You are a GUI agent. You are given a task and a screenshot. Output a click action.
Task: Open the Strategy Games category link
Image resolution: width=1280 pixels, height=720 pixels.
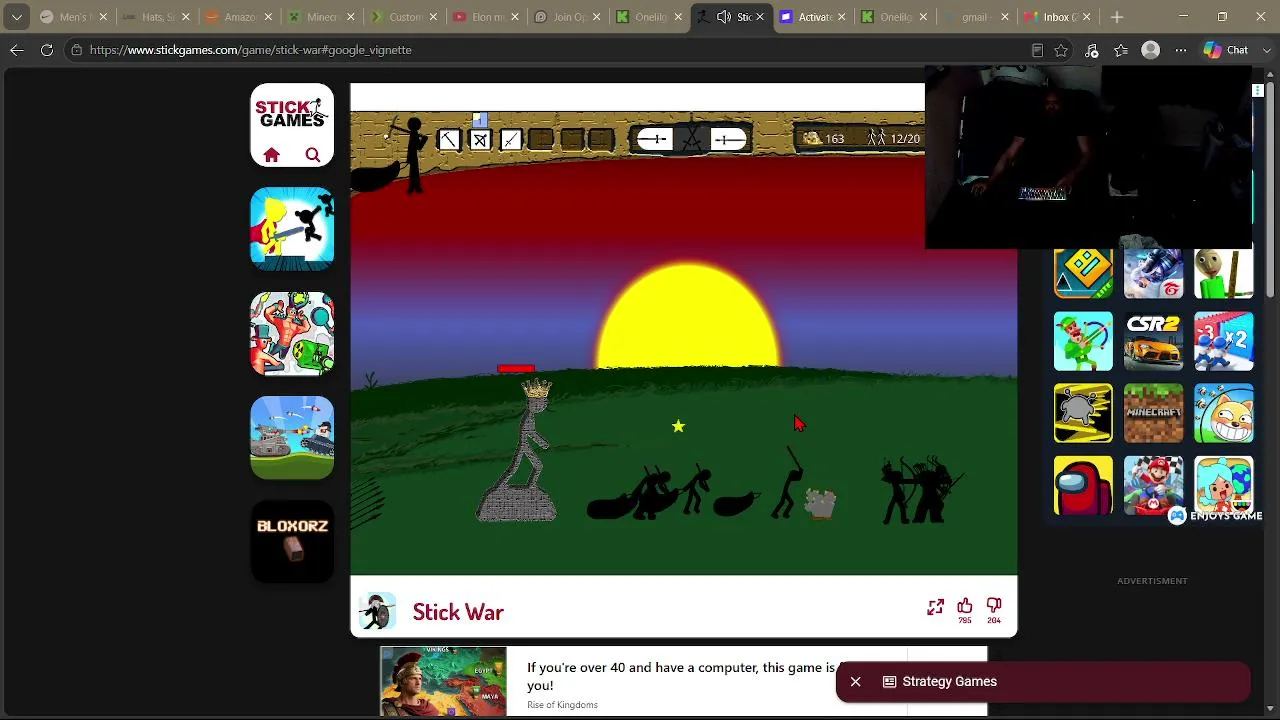tap(940, 682)
